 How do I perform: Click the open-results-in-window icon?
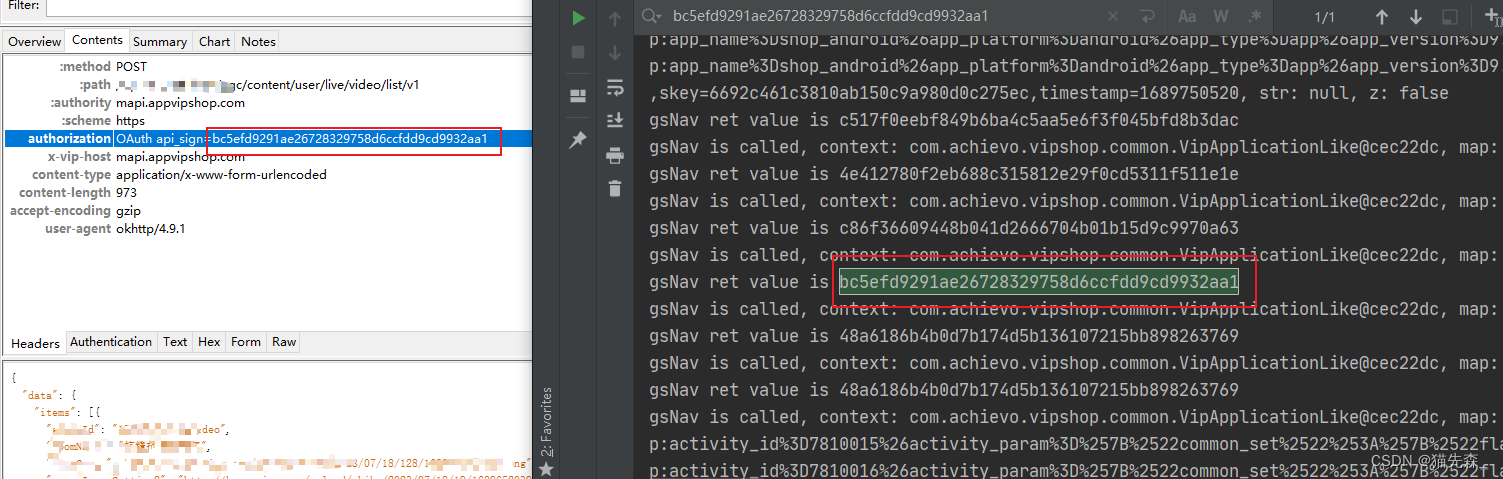coord(1450,17)
